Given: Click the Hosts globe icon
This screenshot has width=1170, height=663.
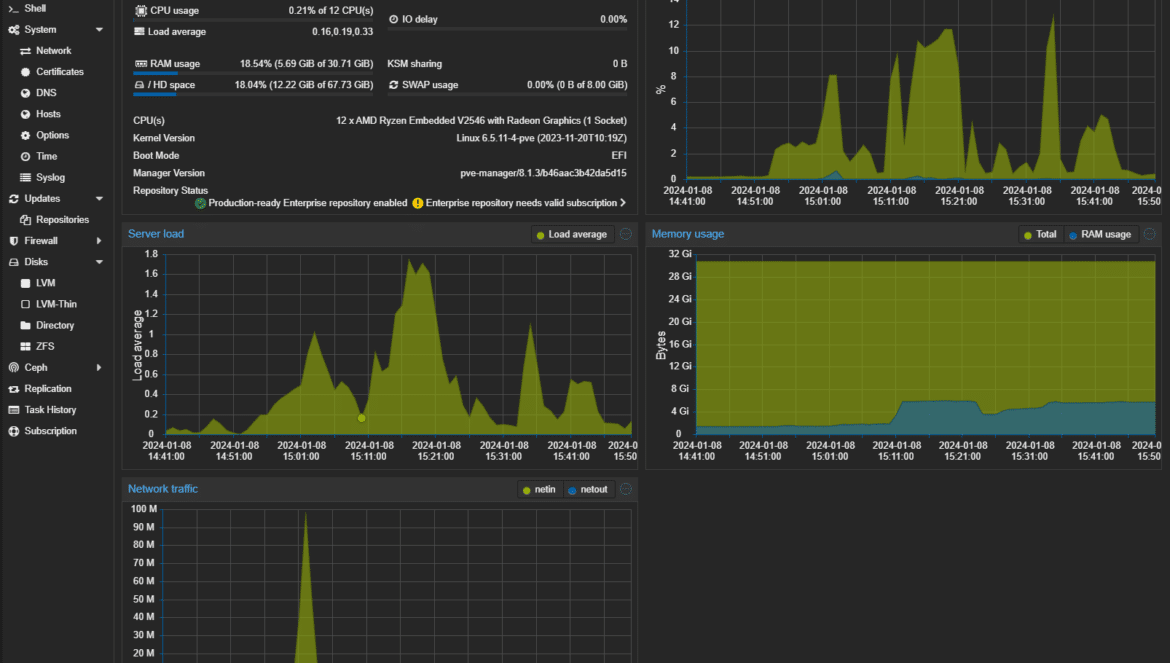Looking at the screenshot, I should pyautogui.click(x=25, y=114).
